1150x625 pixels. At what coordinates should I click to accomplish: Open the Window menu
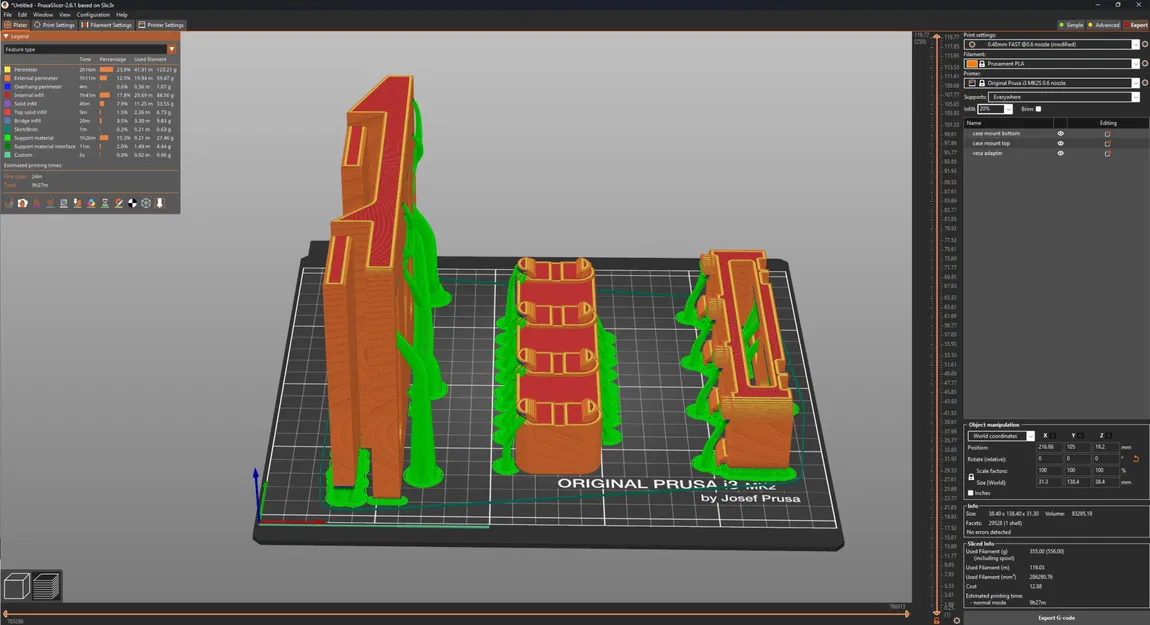43,15
